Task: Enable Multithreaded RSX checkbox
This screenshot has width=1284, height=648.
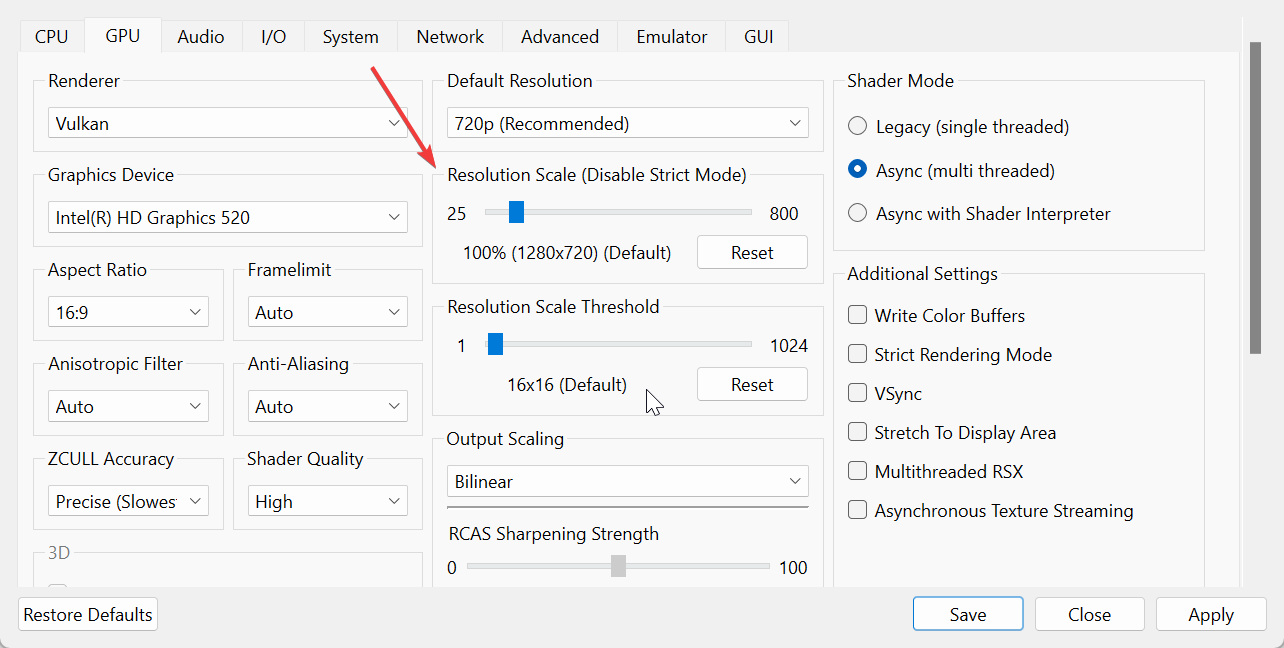Action: [x=858, y=472]
